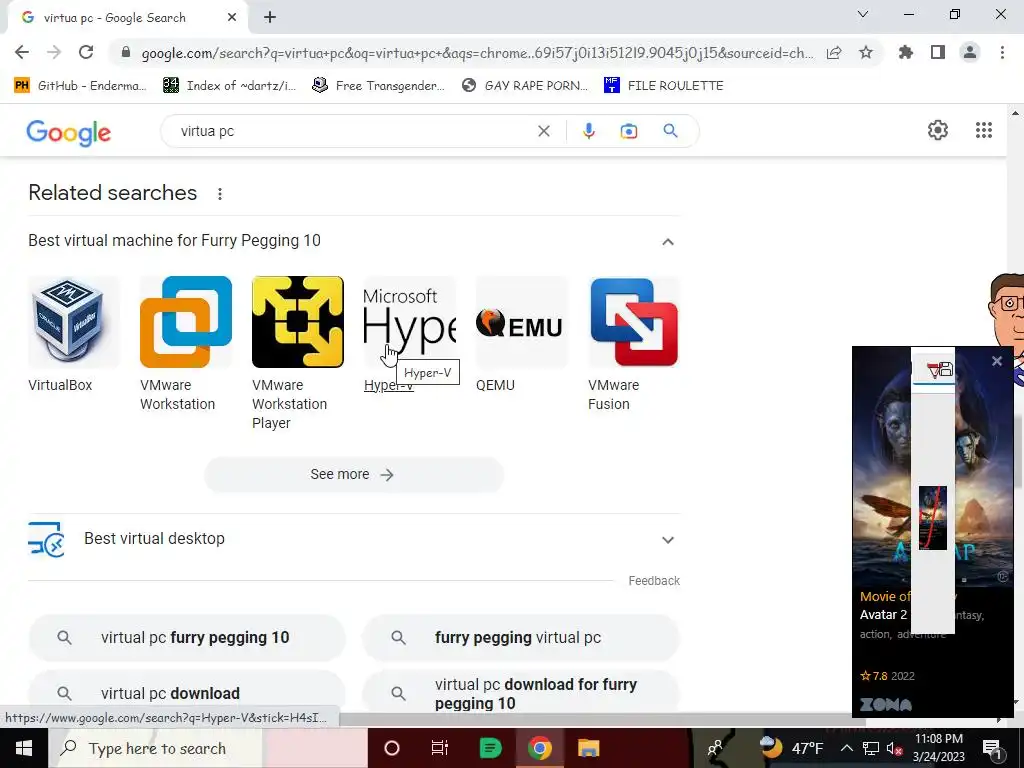This screenshot has width=1024, height=768.
Task: Open Cortana from the taskbar circle
Action: tap(392, 748)
